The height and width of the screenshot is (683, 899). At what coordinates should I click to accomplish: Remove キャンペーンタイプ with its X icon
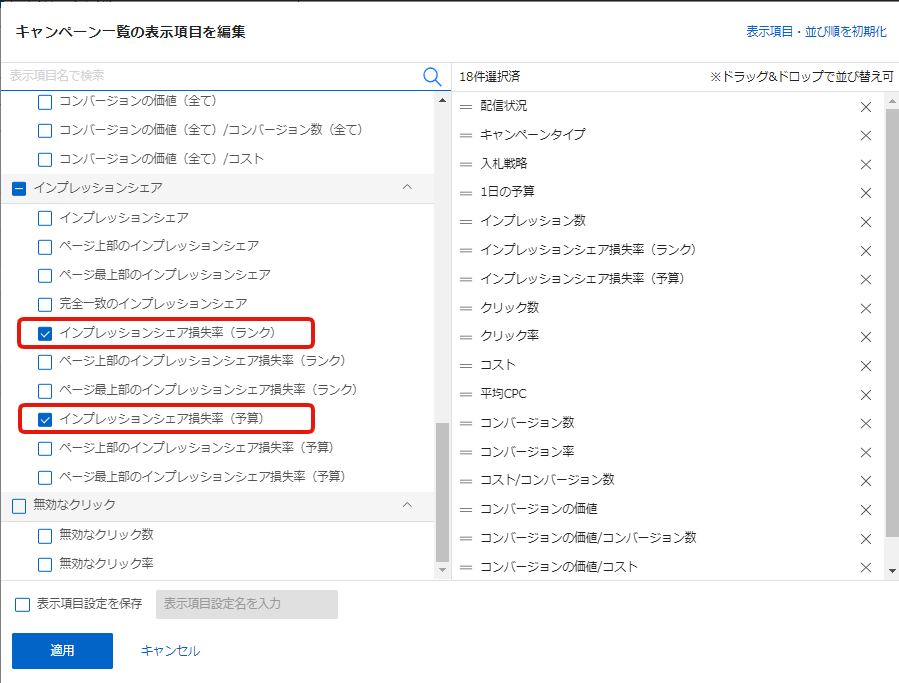tap(866, 135)
